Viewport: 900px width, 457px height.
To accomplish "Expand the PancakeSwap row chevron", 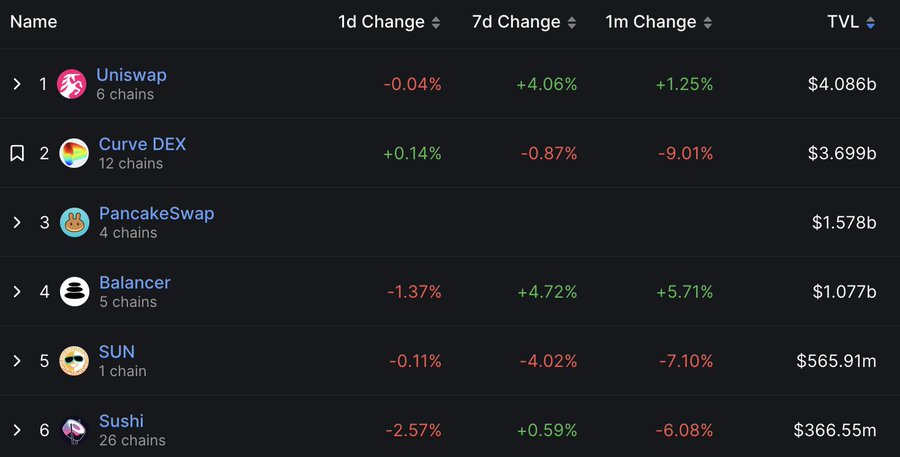I will [x=17, y=222].
